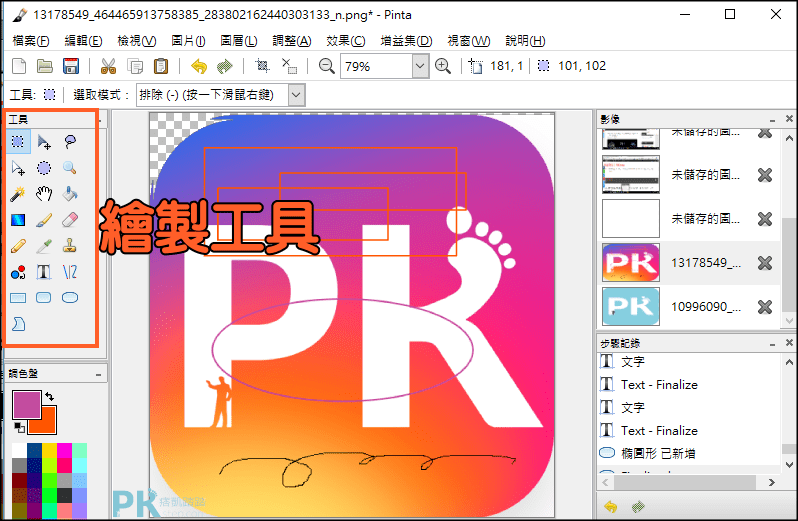
Task: Select the Pencil tool
Action: pyautogui.click(x=18, y=246)
